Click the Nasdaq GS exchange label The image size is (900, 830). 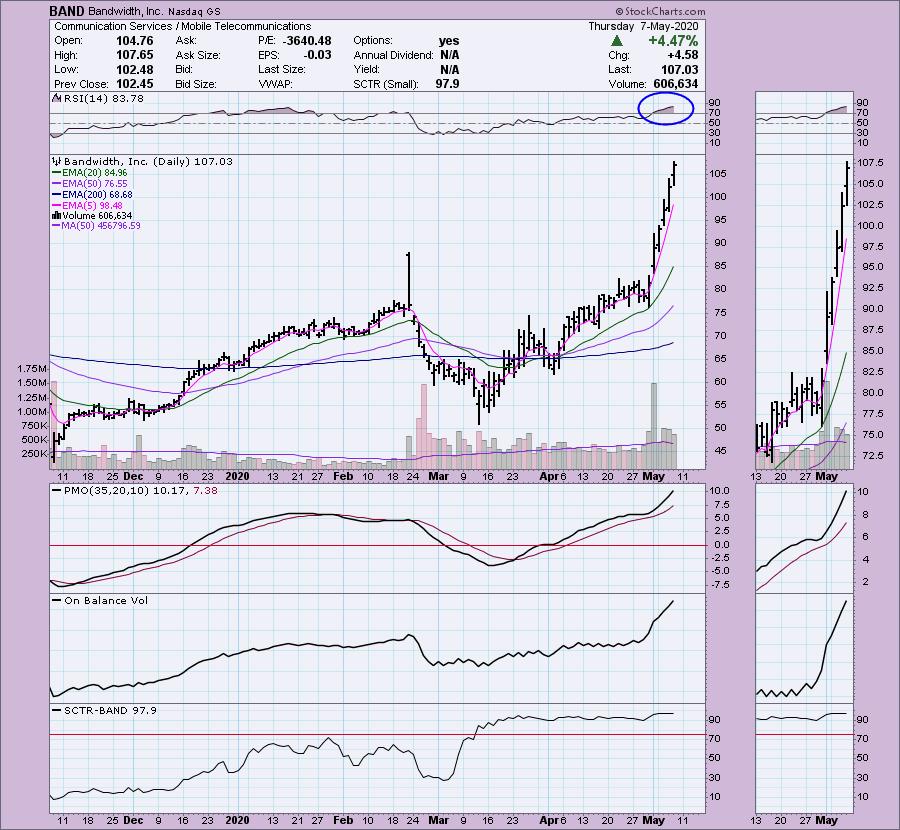194,11
